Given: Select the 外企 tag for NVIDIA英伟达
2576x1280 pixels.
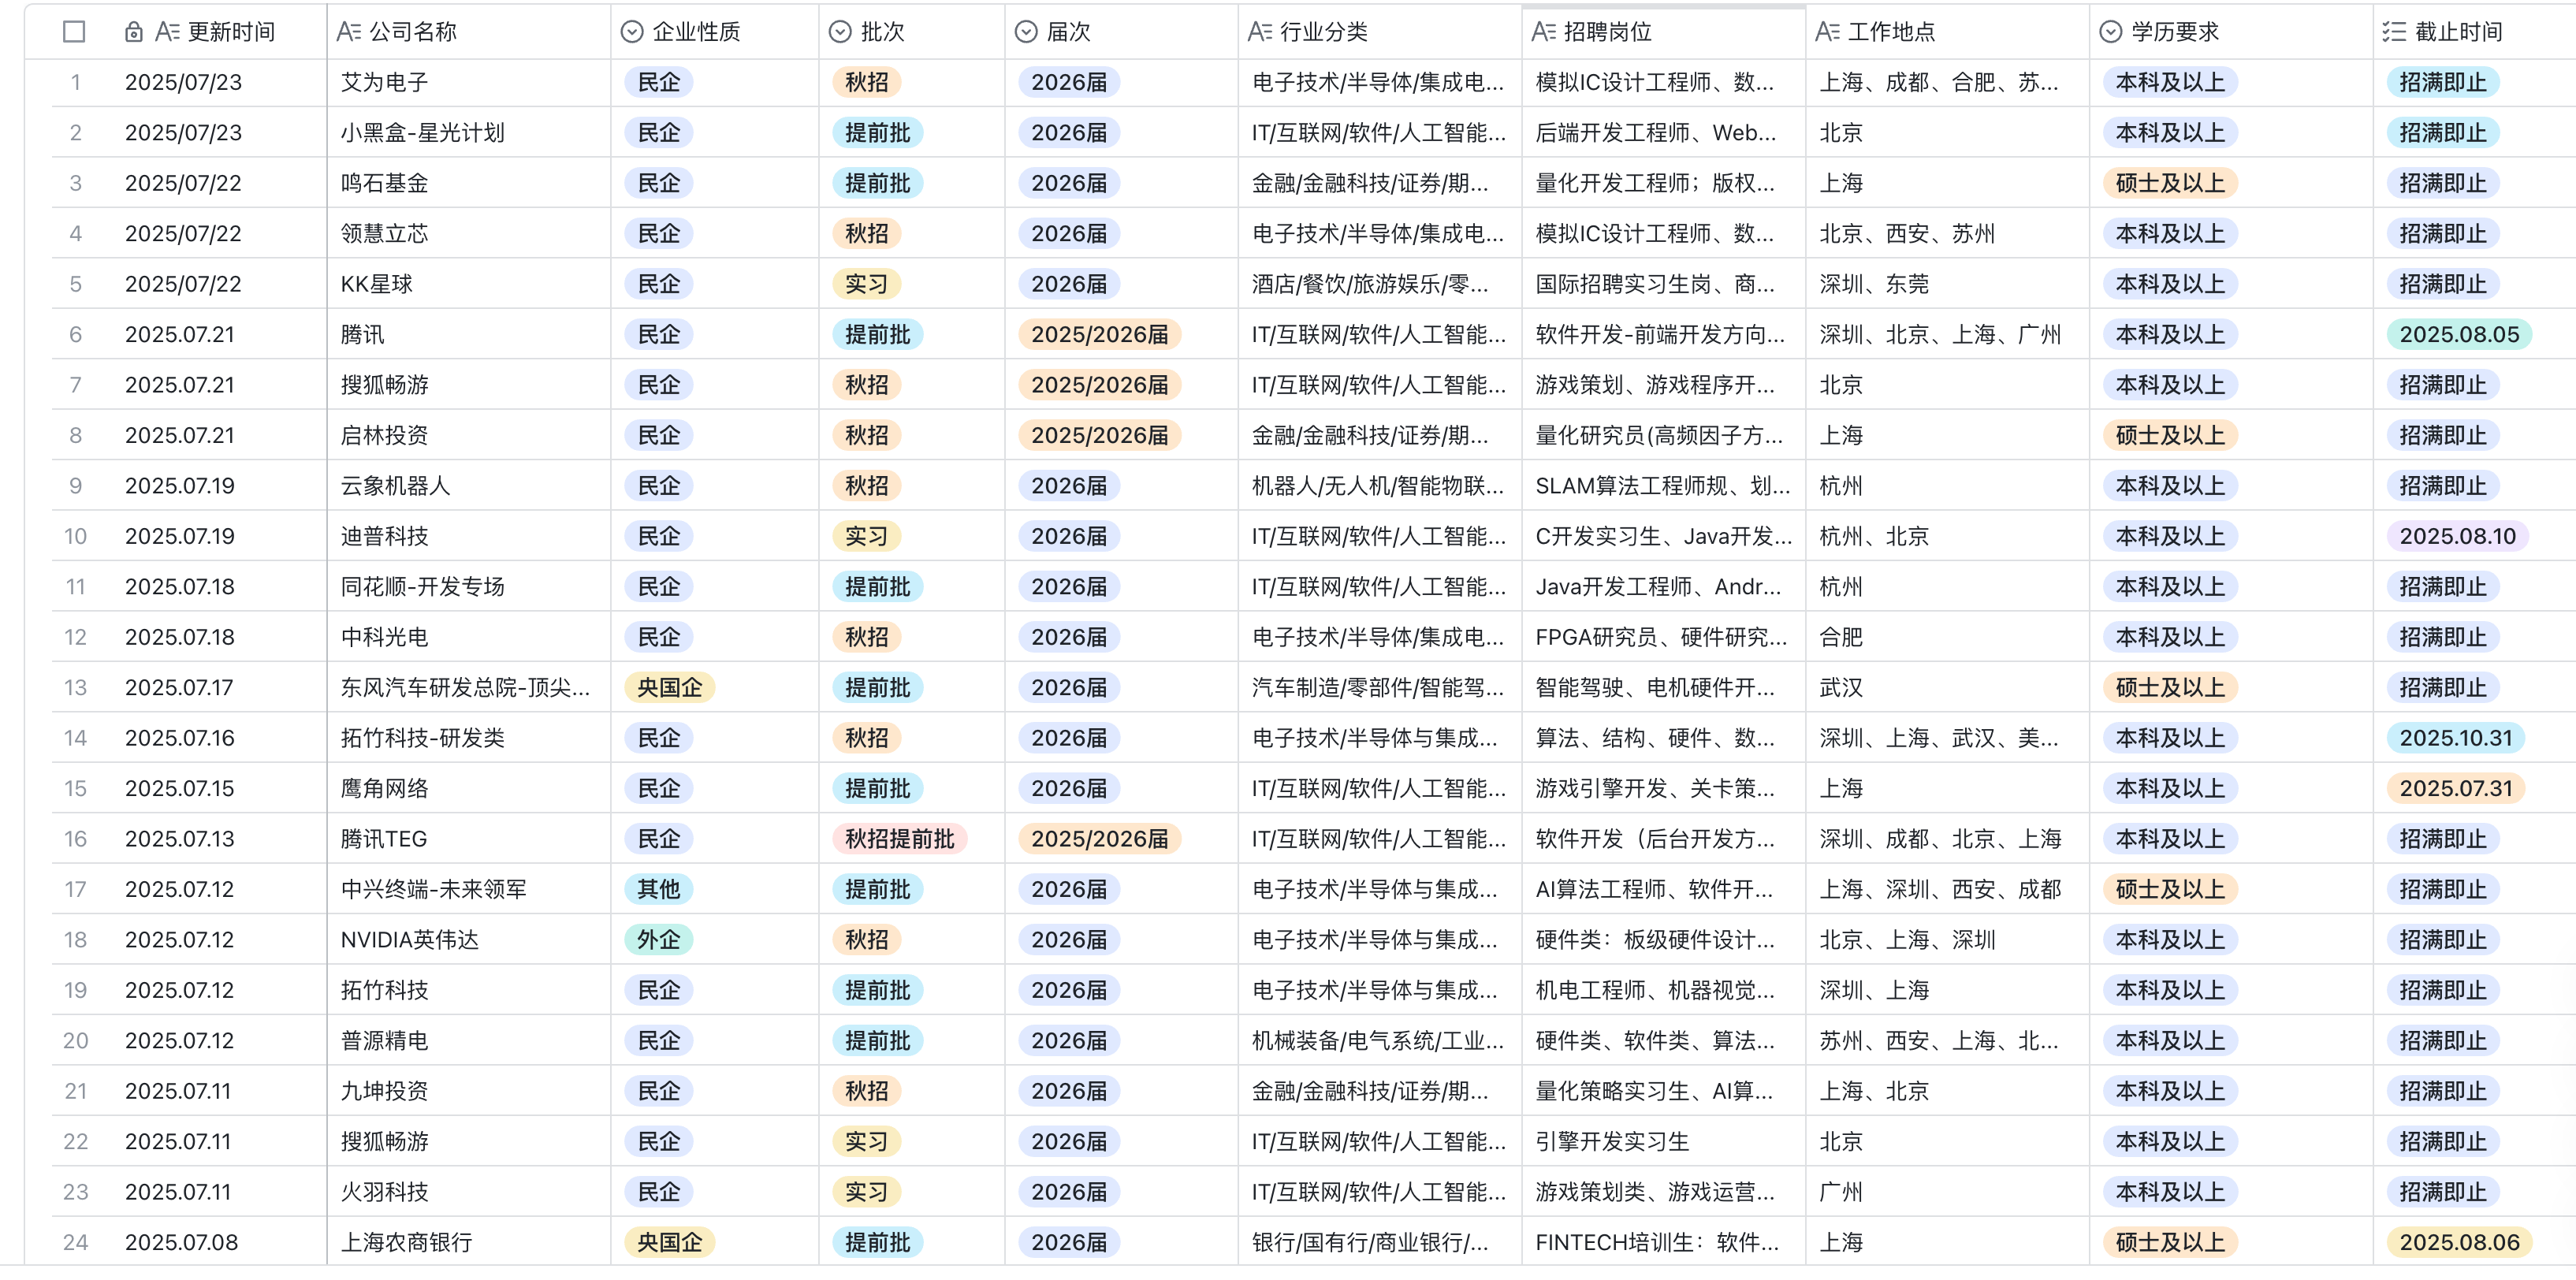Looking at the screenshot, I should click(659, 940).
